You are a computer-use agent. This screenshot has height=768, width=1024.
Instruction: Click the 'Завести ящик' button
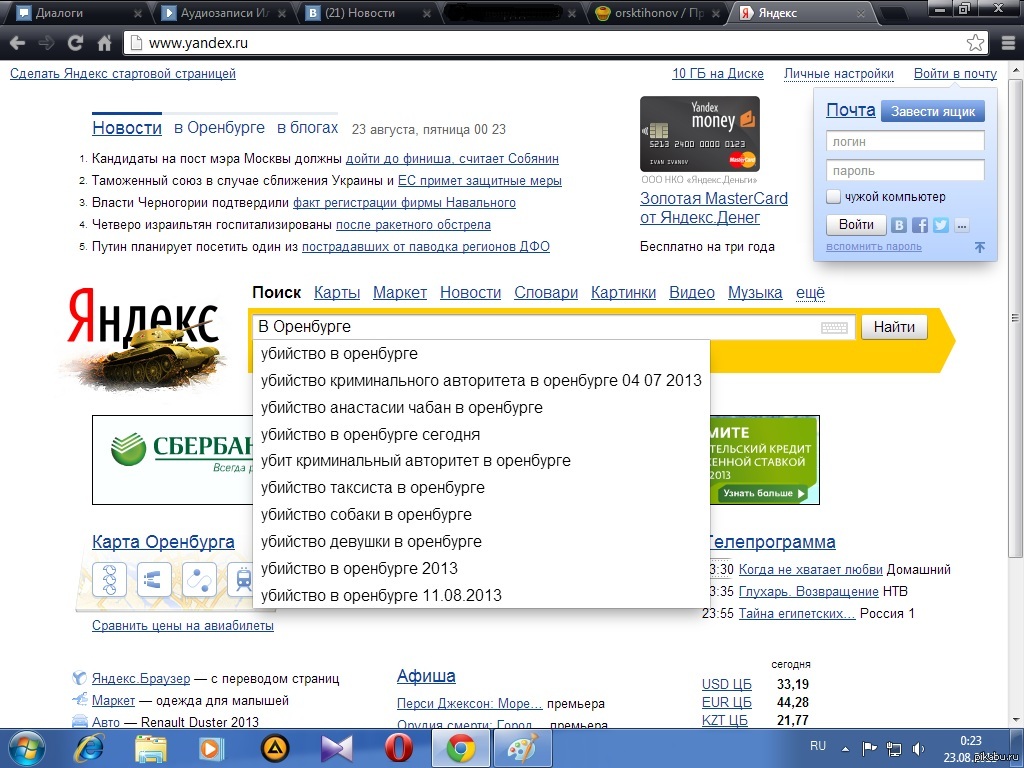pos(932,112)
